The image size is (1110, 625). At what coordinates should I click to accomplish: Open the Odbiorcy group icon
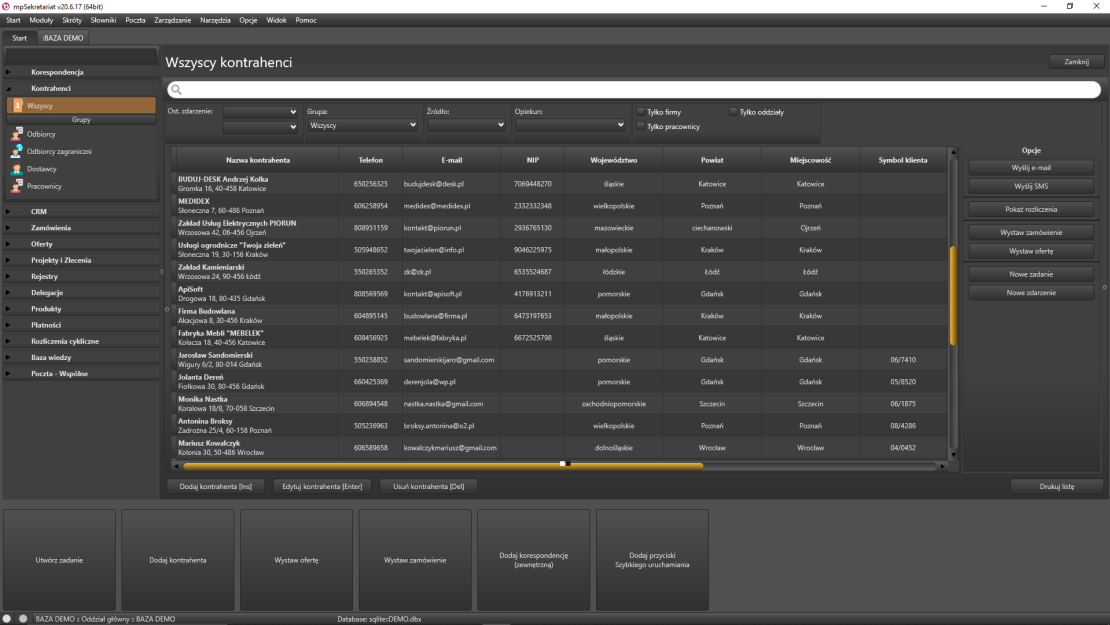17,134
